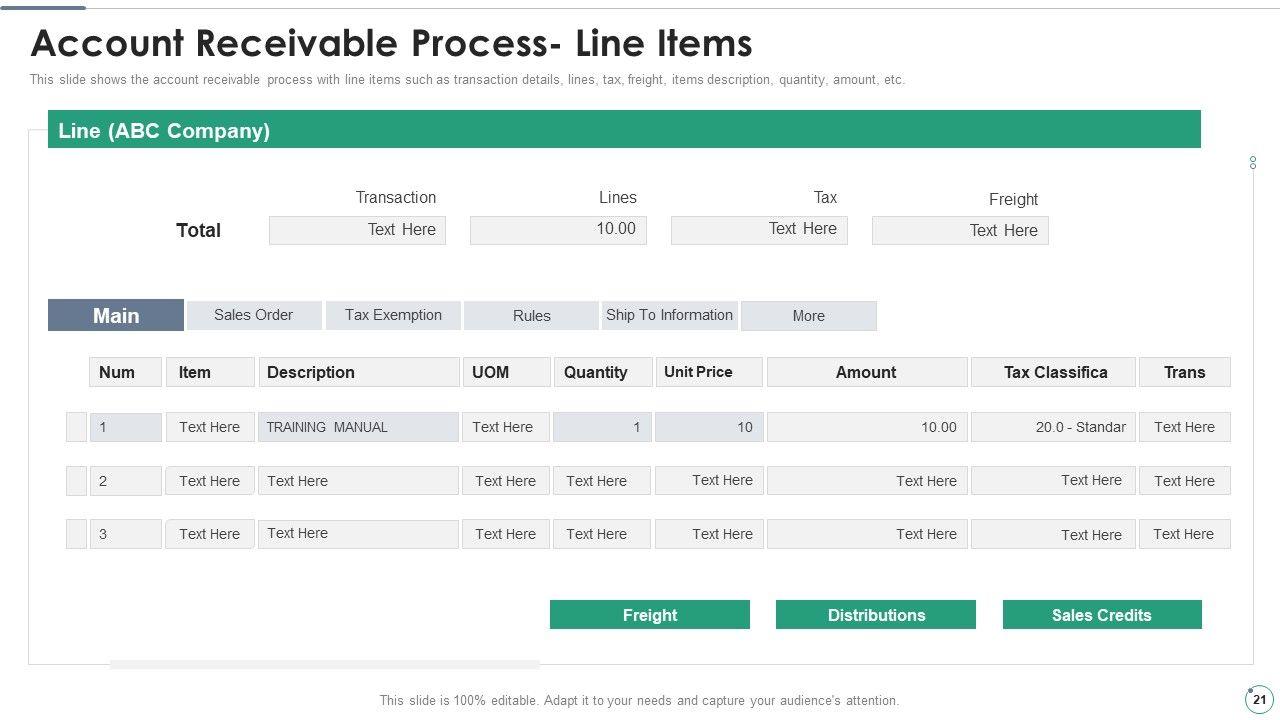Go to the Tax Exemption tab
The height and width of the screenshot is (720, 1280).
click(x=393, y=315)
